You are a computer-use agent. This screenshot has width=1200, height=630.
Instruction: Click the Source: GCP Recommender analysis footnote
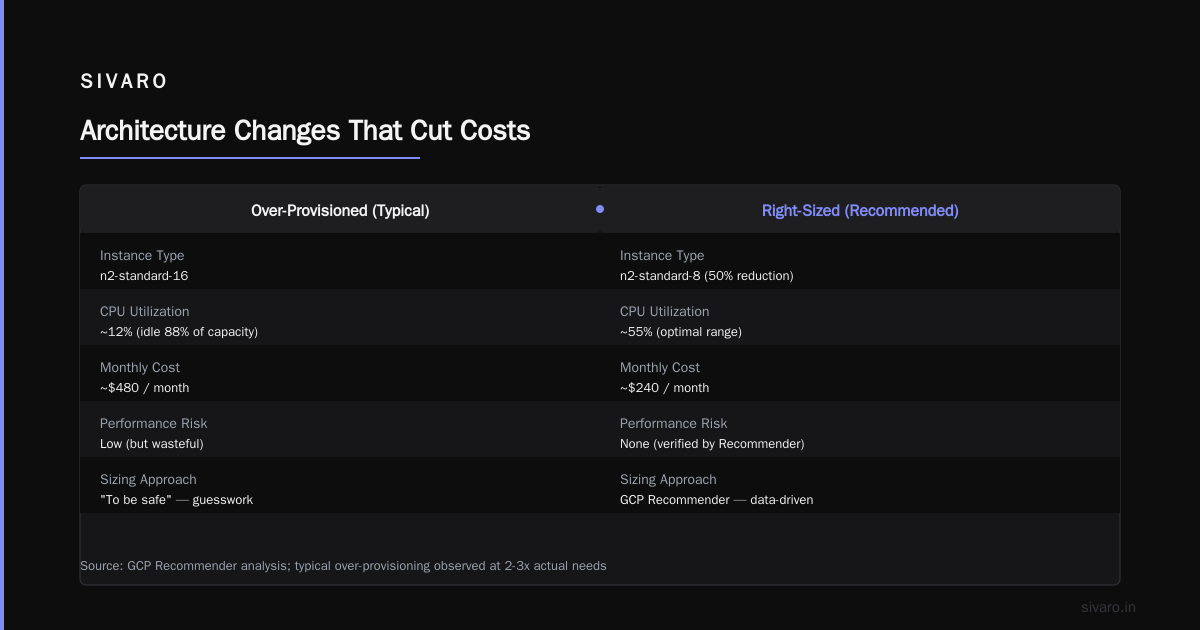click(x=343, y=566)
